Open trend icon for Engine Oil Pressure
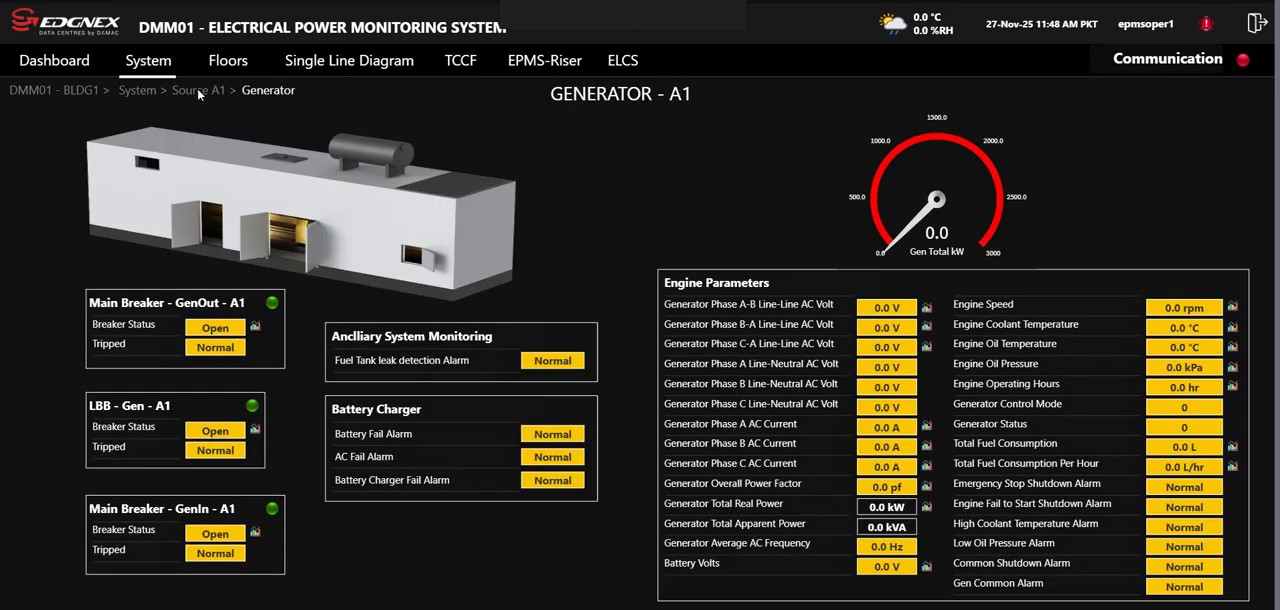This screenshot has width=1280, height=610. [x=1232, y=366]
